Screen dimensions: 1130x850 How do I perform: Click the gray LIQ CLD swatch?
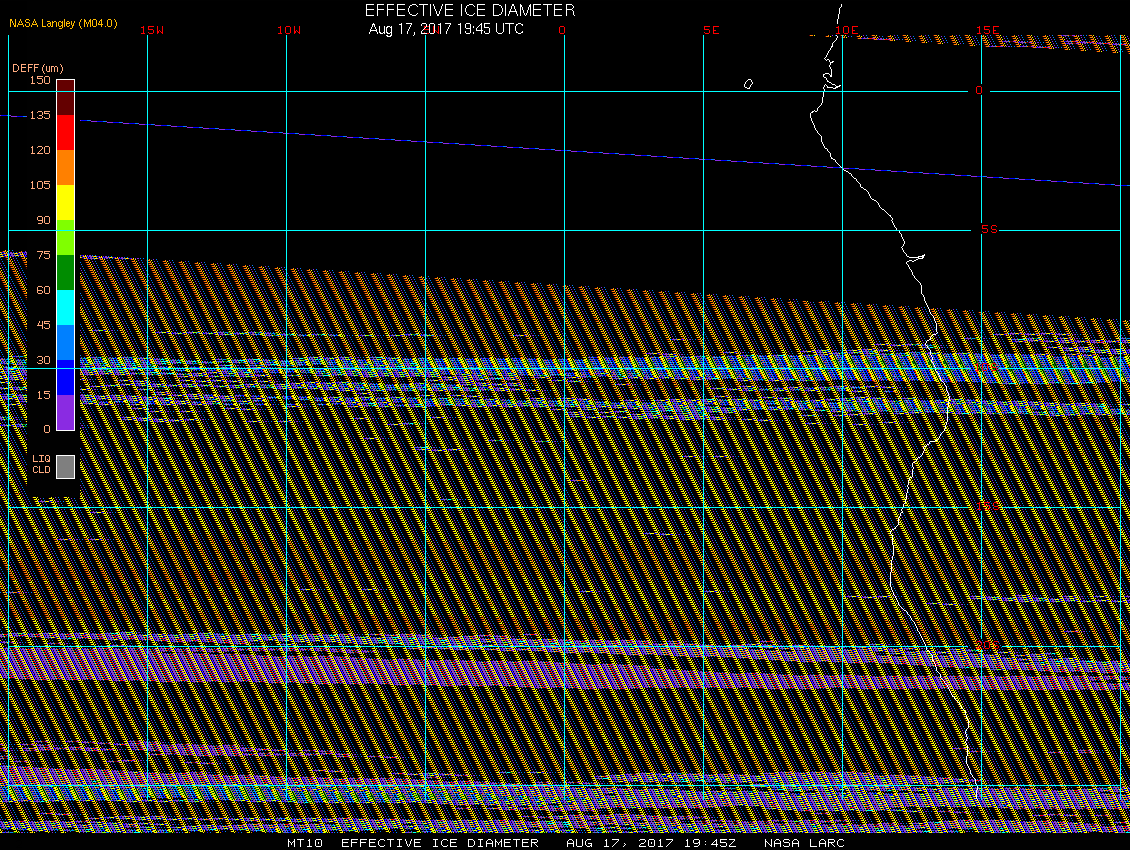tap(66, 466)
